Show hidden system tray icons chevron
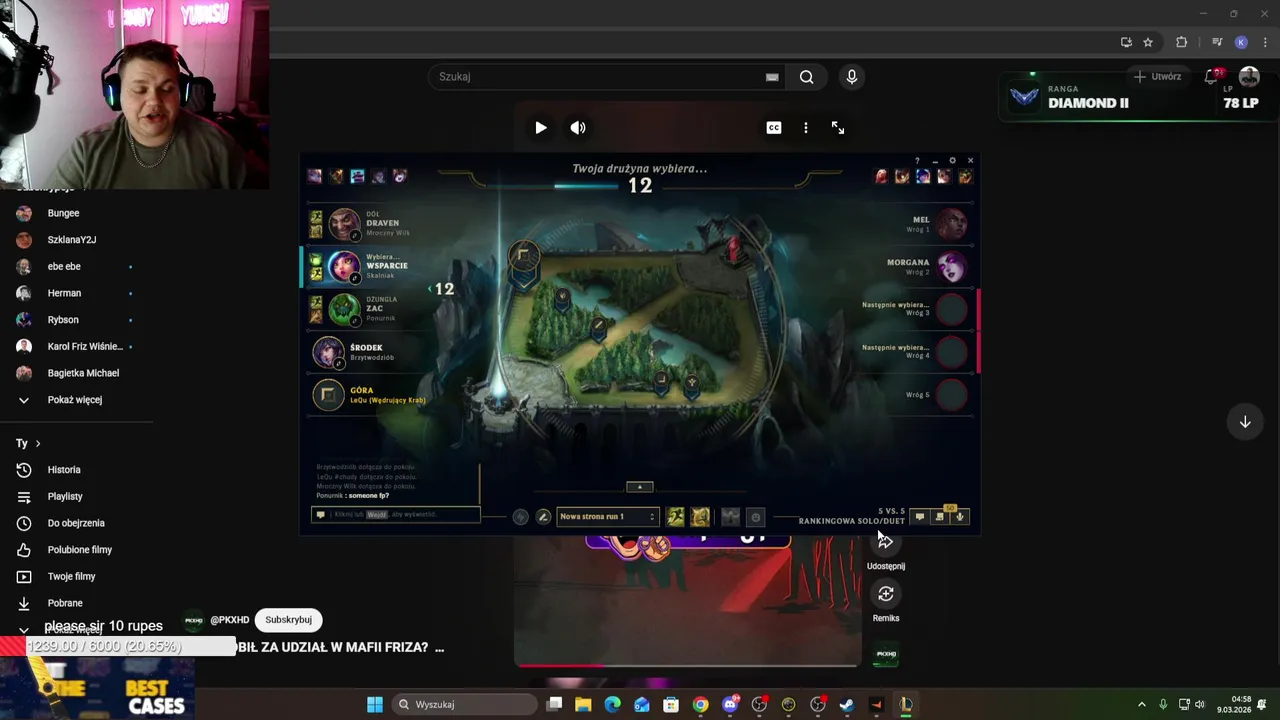Image resolution: width=1280 pixels, height=720 pixels. tap(1141, 704)
